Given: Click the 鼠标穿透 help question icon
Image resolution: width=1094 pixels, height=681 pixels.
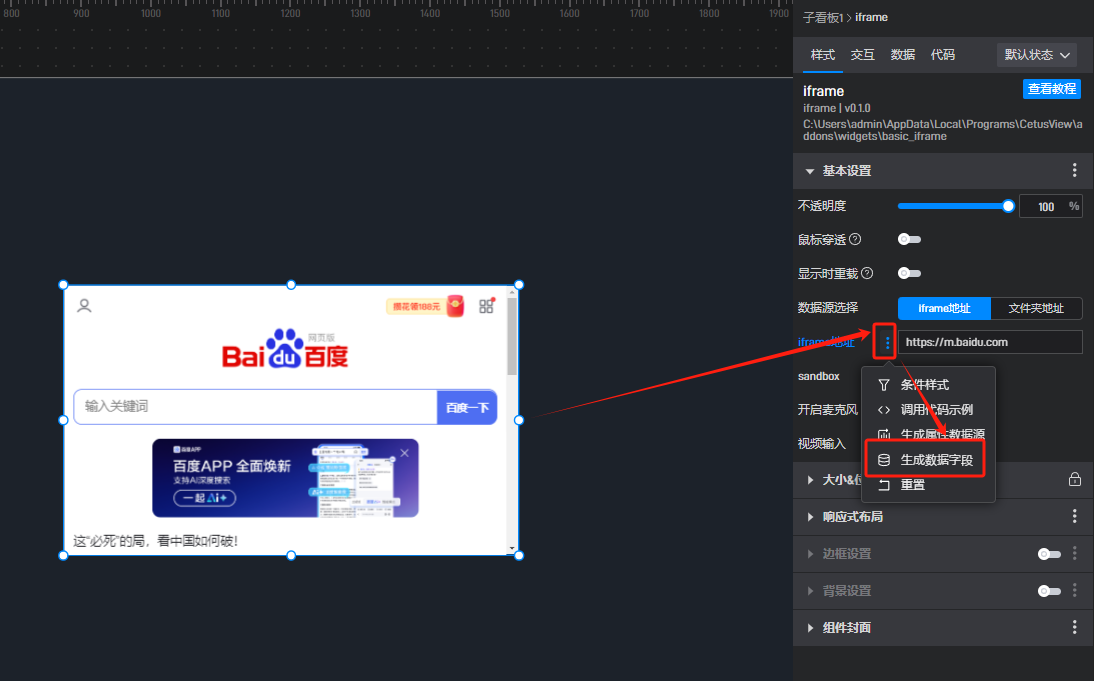Looking at the screenshot, I should (x=855, y=239).
